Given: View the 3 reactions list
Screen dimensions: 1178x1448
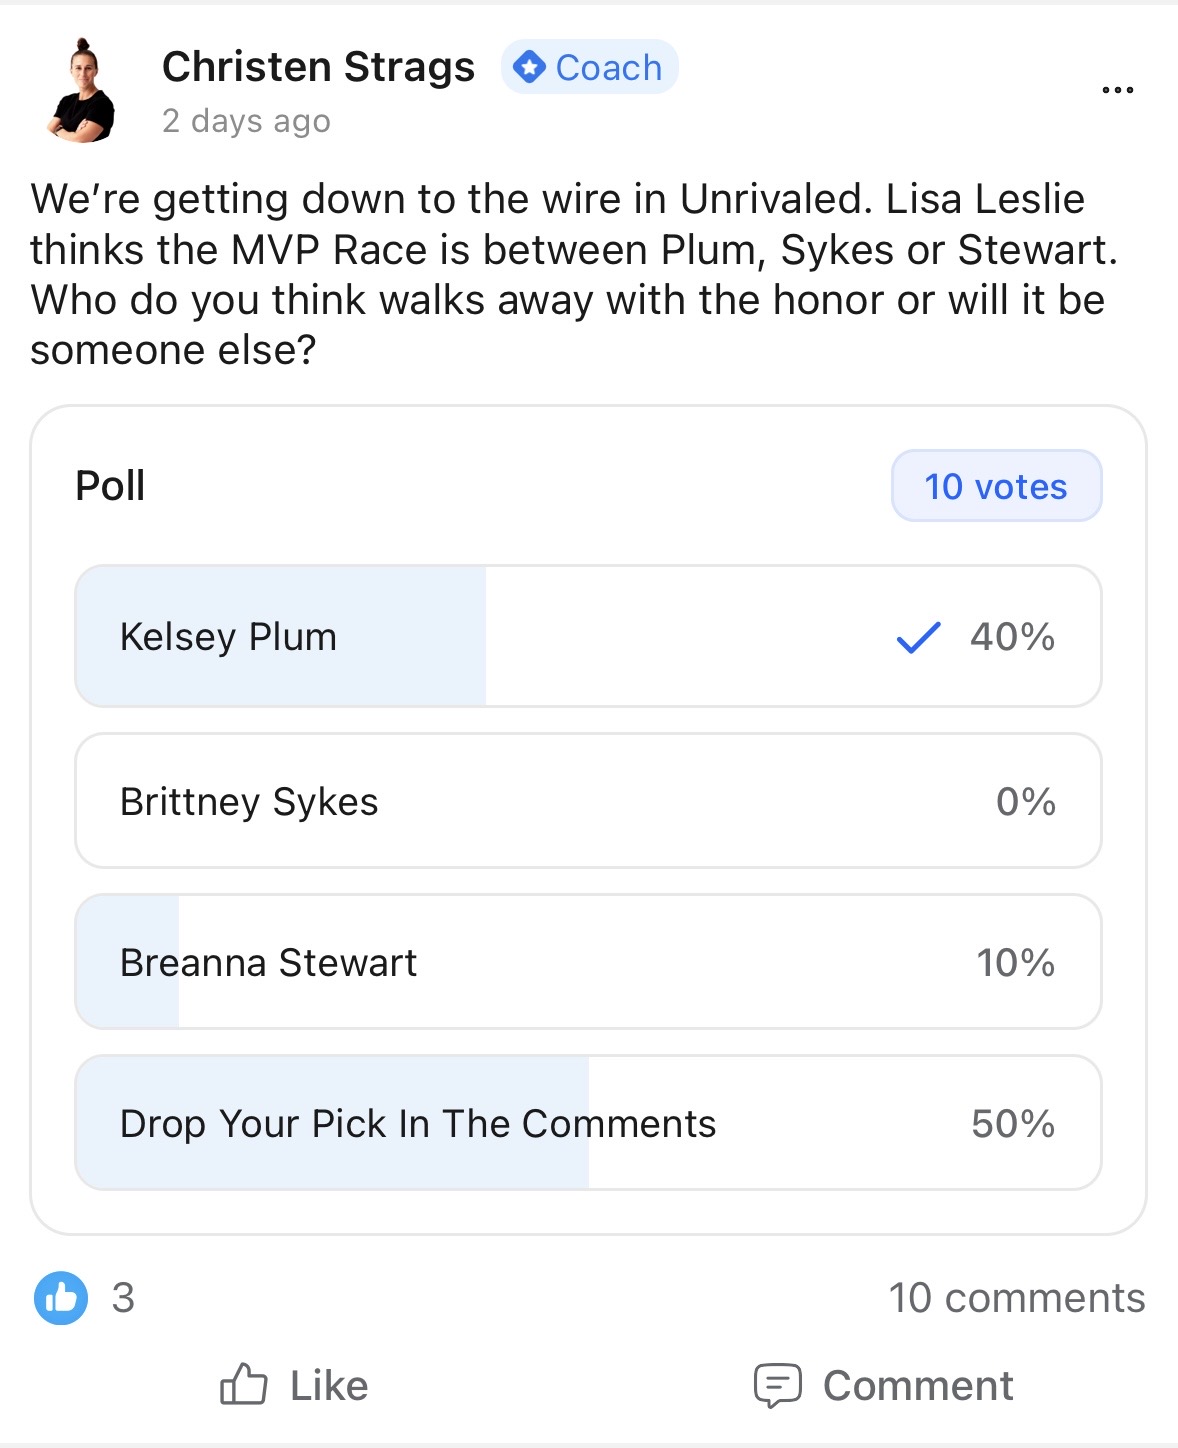Looking at the screenshot, I should (123, 1299).
